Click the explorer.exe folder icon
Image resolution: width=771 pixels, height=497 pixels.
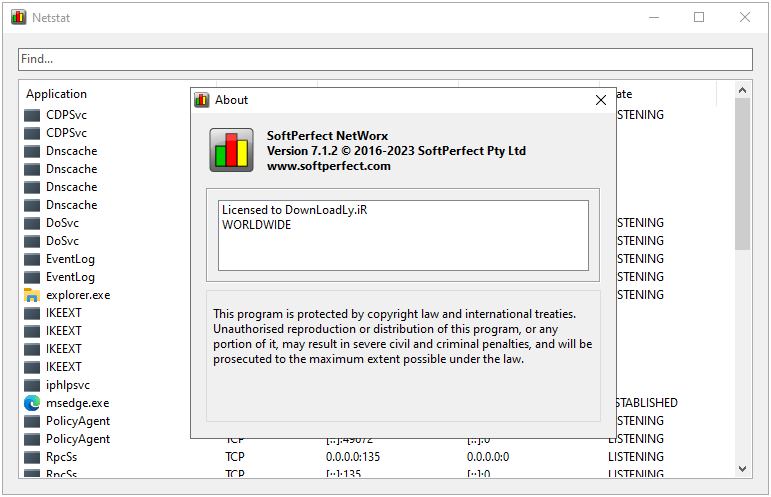[x=32, y=295]
